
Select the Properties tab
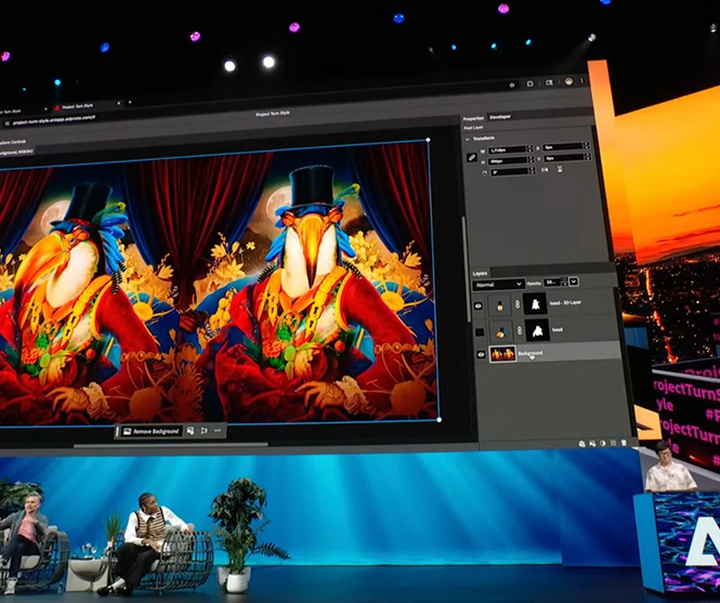click(473, 117)
